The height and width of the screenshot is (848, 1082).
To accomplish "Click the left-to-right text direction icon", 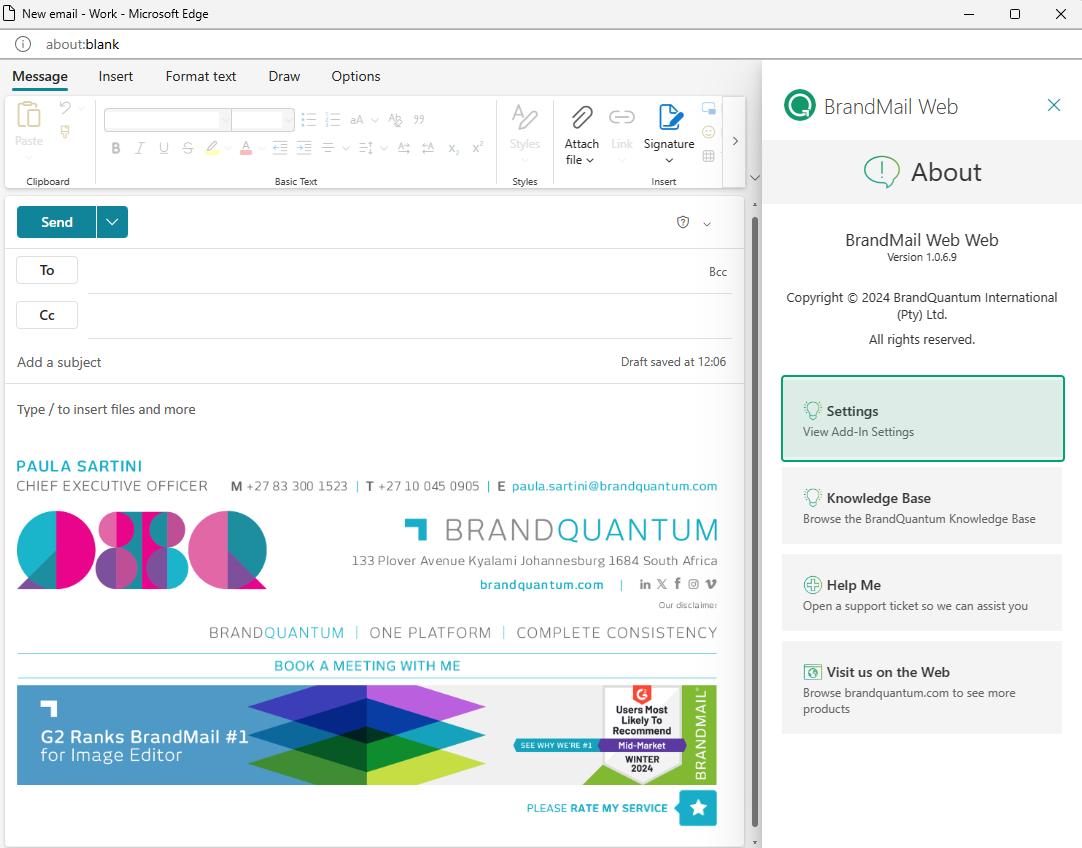I will click(404, 148).
